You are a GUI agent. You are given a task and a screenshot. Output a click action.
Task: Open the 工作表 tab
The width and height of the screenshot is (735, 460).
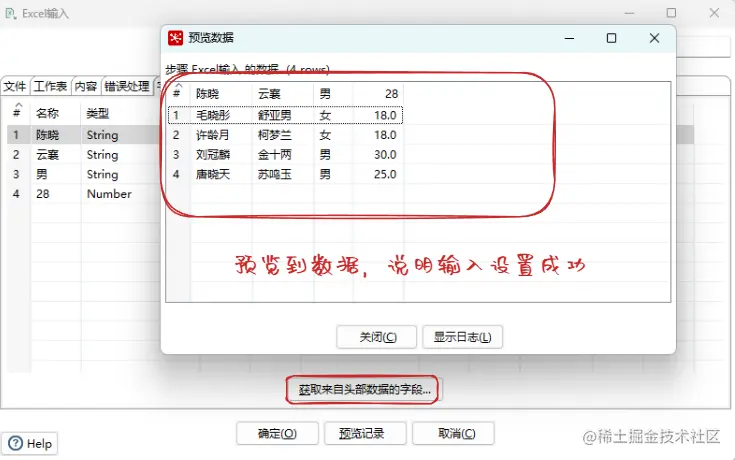click(51, 86)
